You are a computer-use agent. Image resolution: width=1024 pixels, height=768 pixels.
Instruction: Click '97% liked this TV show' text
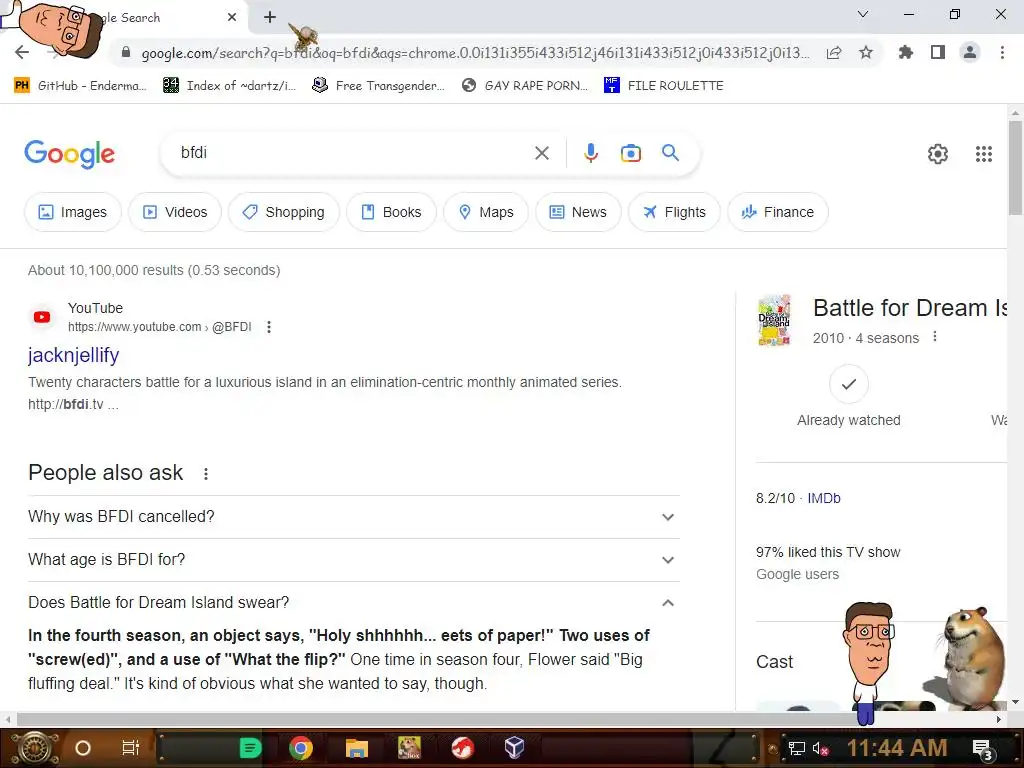(x=828, y=552)
